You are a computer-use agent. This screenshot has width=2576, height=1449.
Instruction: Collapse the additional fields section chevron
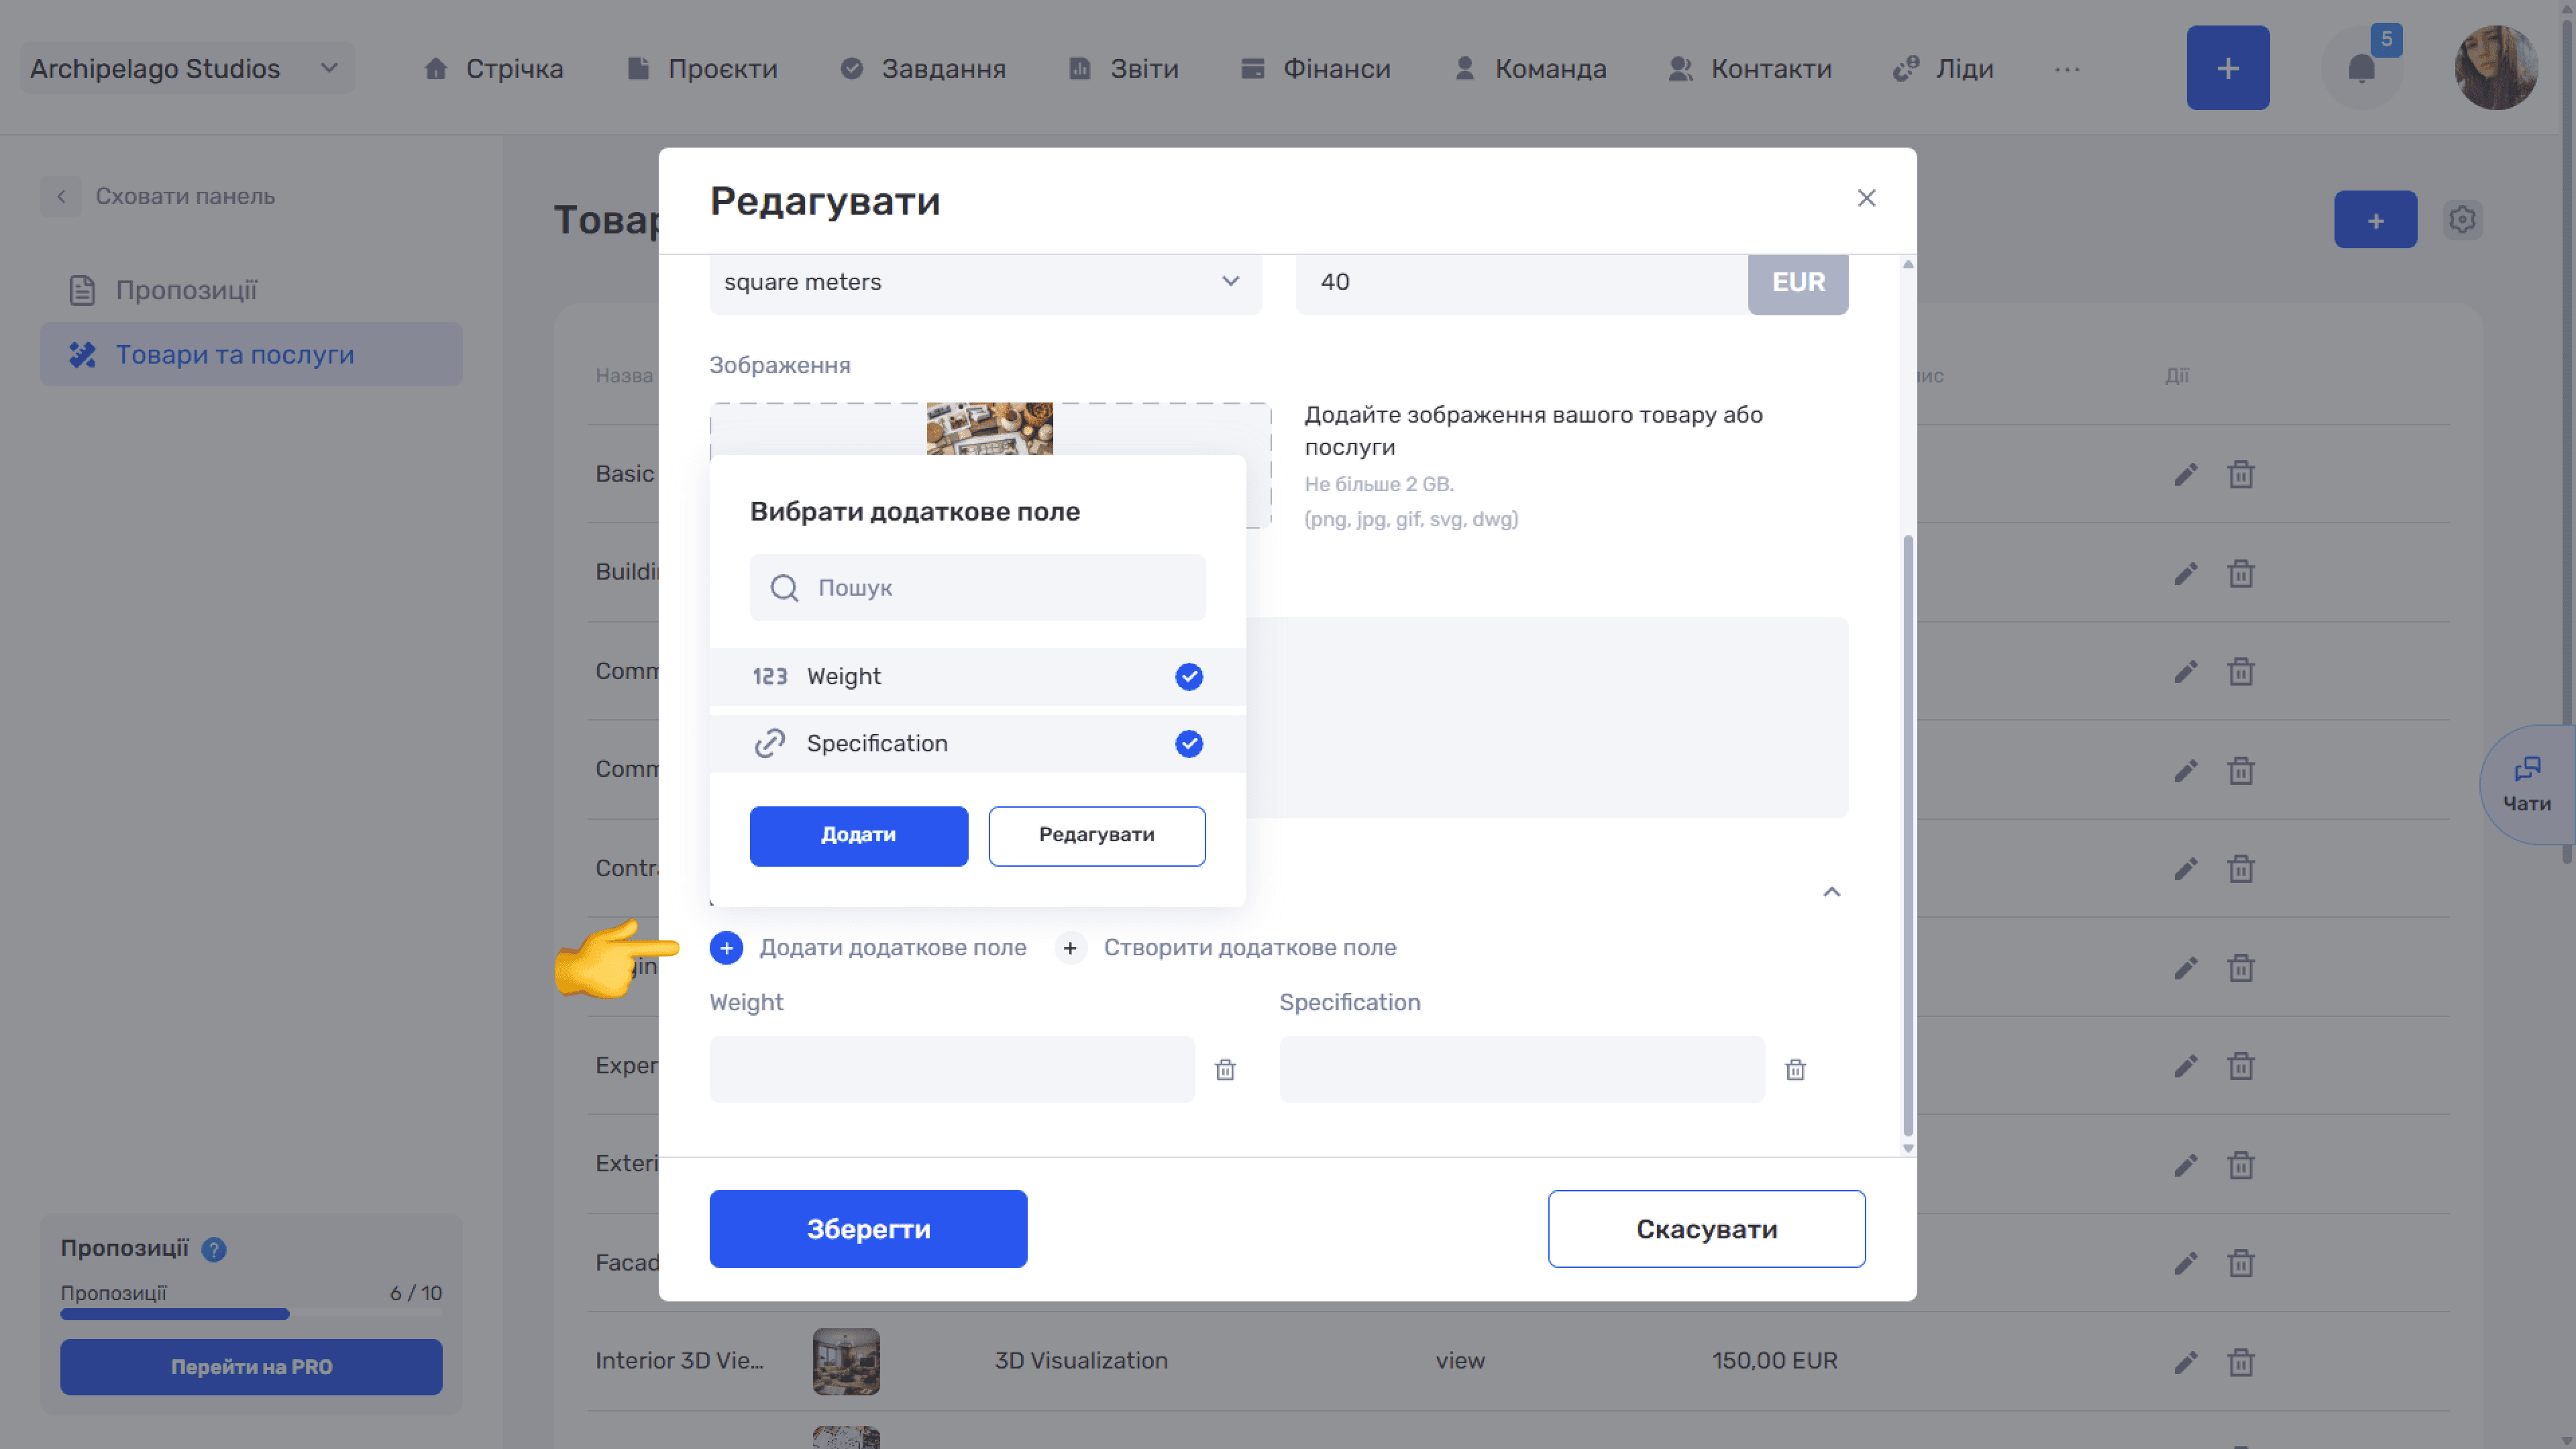pyautogui.click(x=1831, y=892)
